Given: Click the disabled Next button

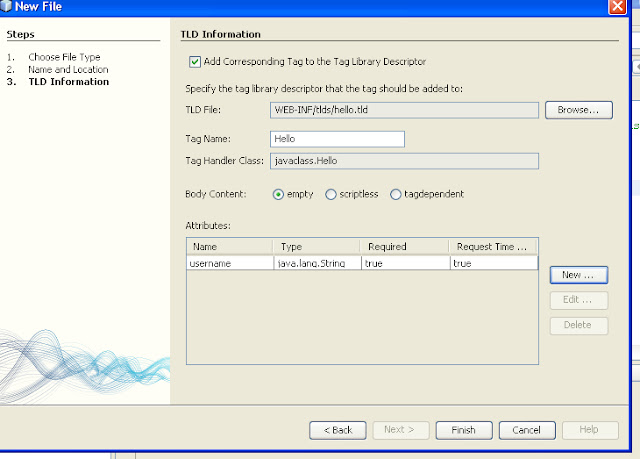Looking at the screenshot, I should (401, 430).
